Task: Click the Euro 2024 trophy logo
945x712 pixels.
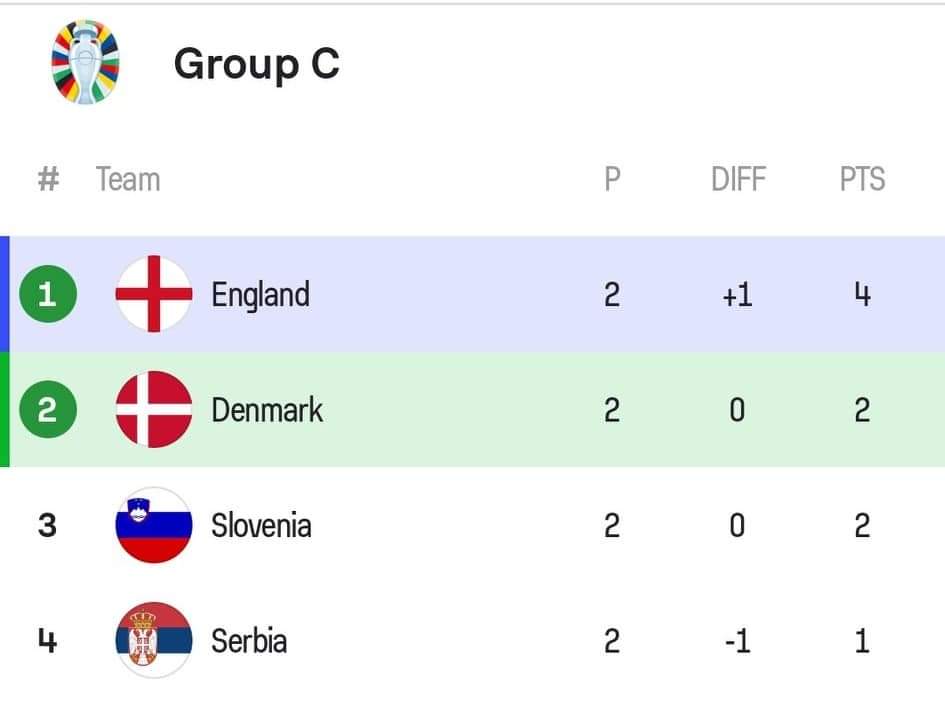Action: pos(85,62)
